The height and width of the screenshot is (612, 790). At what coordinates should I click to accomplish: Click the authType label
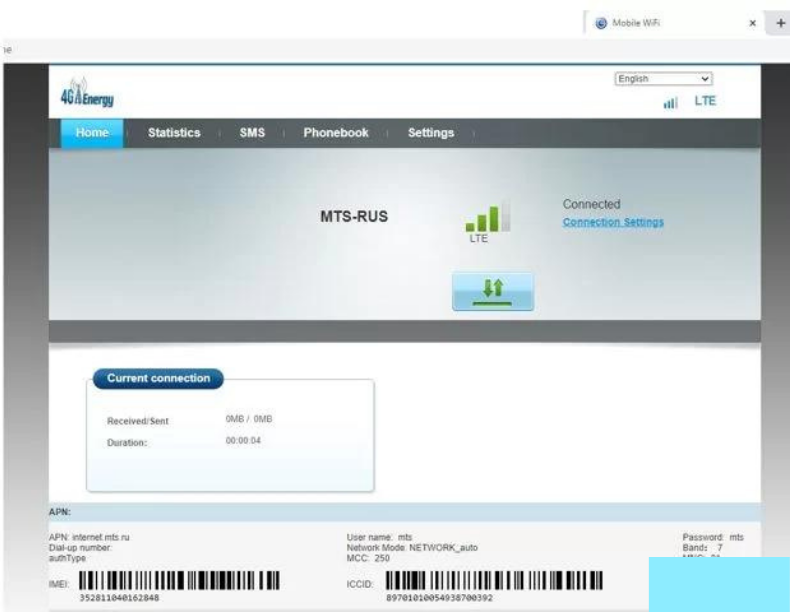click(x=67, y=558)
